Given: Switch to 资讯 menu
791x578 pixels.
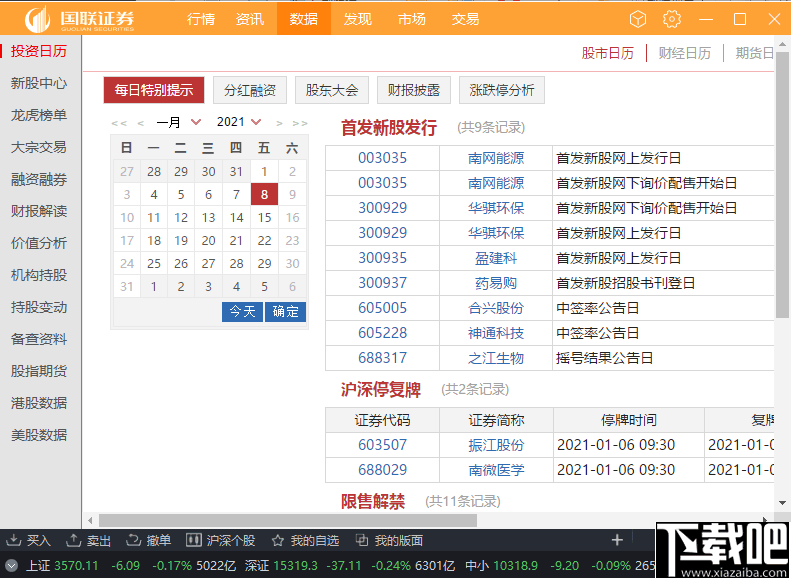Looking at the screenshot, I should [x=250, y=19].
